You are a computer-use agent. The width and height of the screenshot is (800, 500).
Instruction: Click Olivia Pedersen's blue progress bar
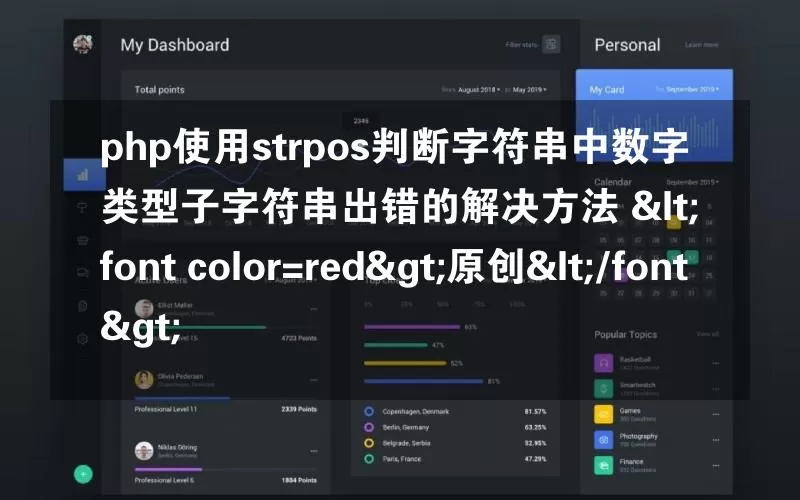[x=182, y=398]
